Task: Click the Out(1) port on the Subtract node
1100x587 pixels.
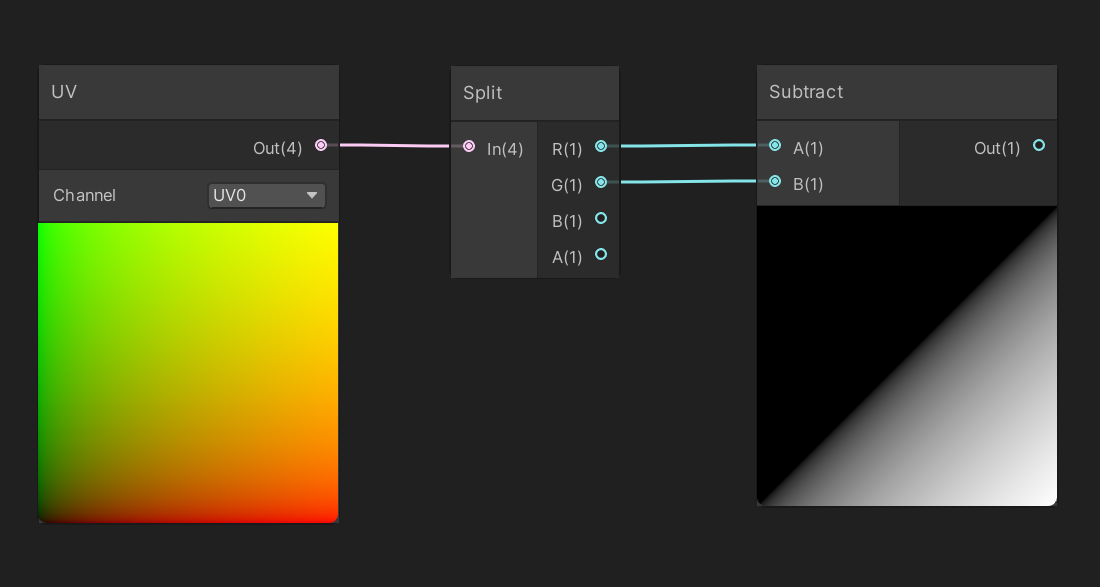Action: coord(1038,145)
